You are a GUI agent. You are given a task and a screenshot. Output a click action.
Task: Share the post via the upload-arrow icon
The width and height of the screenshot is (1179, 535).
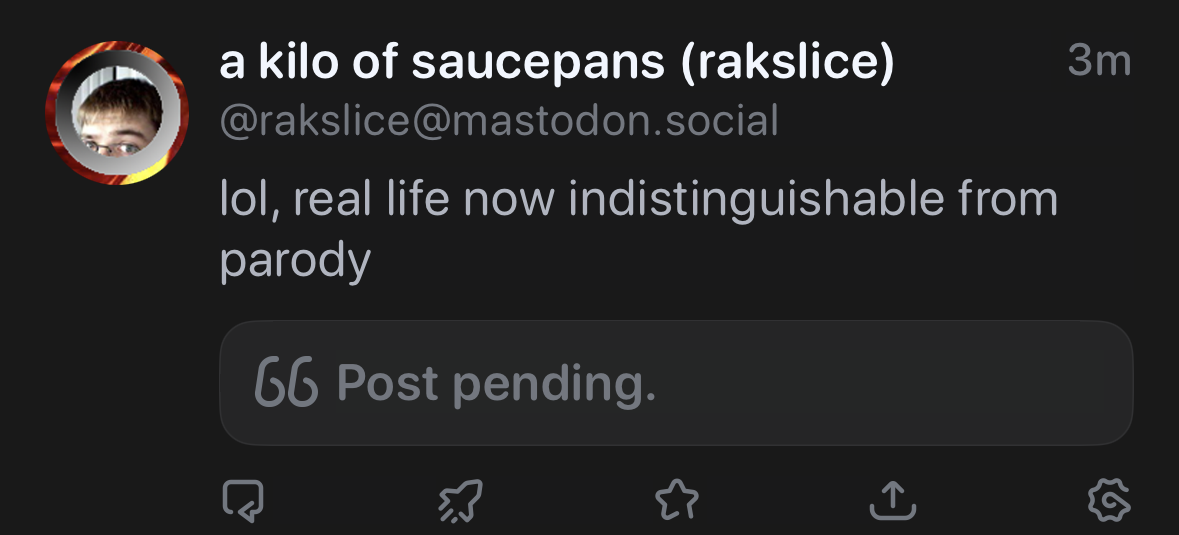892,500
